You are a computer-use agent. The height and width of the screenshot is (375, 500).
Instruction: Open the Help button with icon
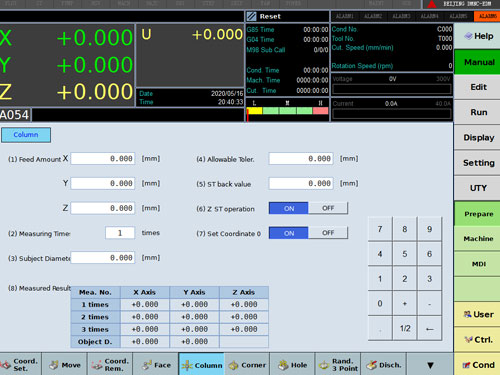click(478, 36)
